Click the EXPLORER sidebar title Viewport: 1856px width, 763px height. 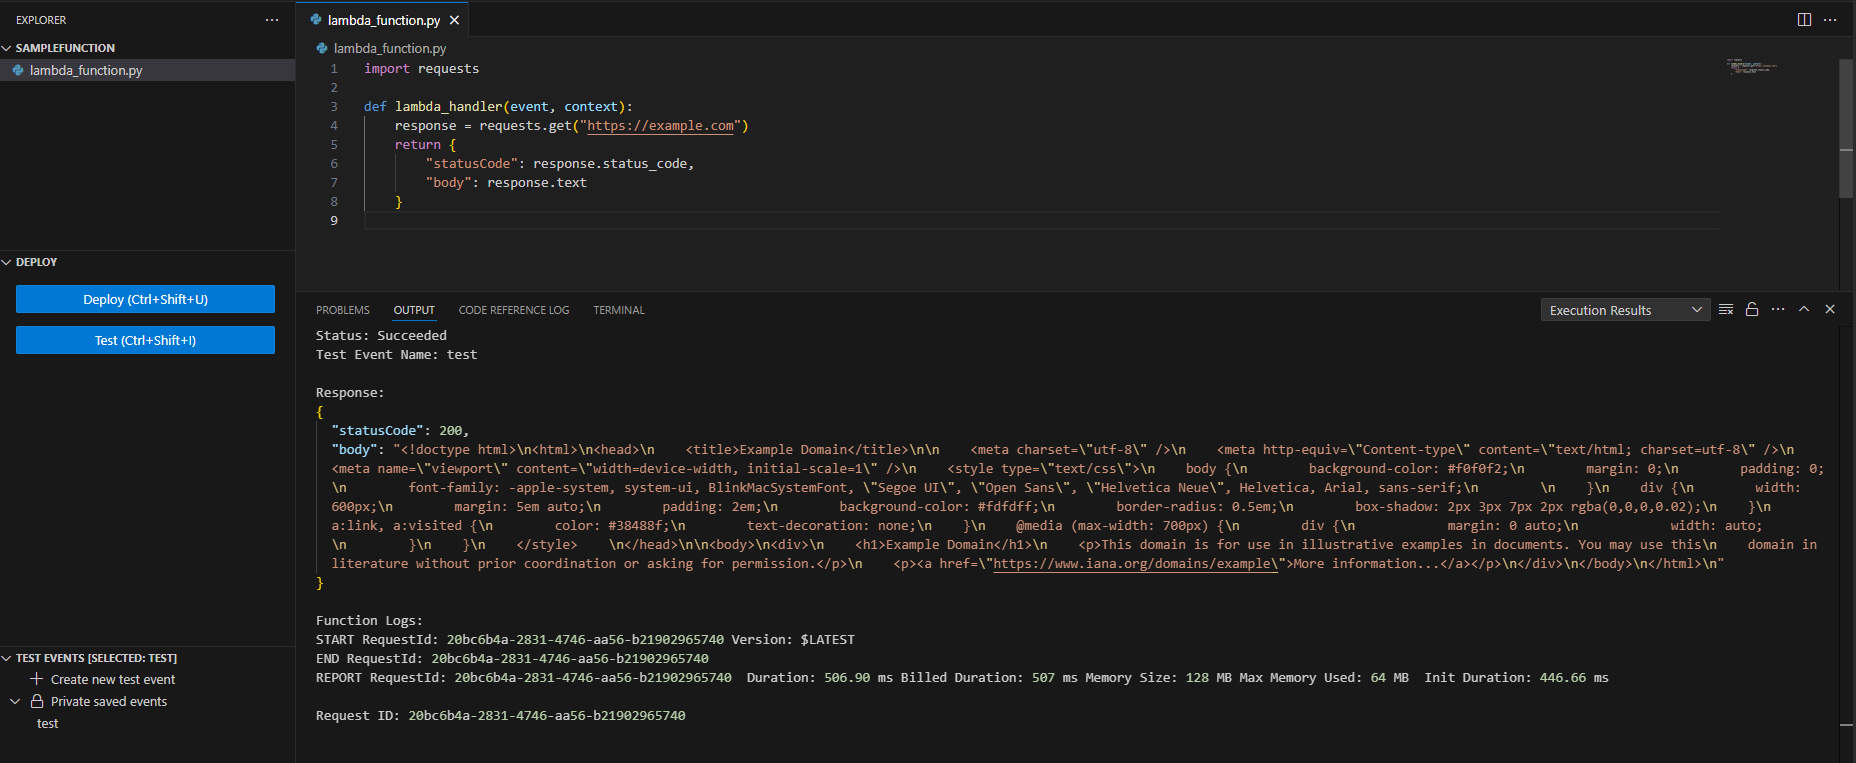(41, 20)
